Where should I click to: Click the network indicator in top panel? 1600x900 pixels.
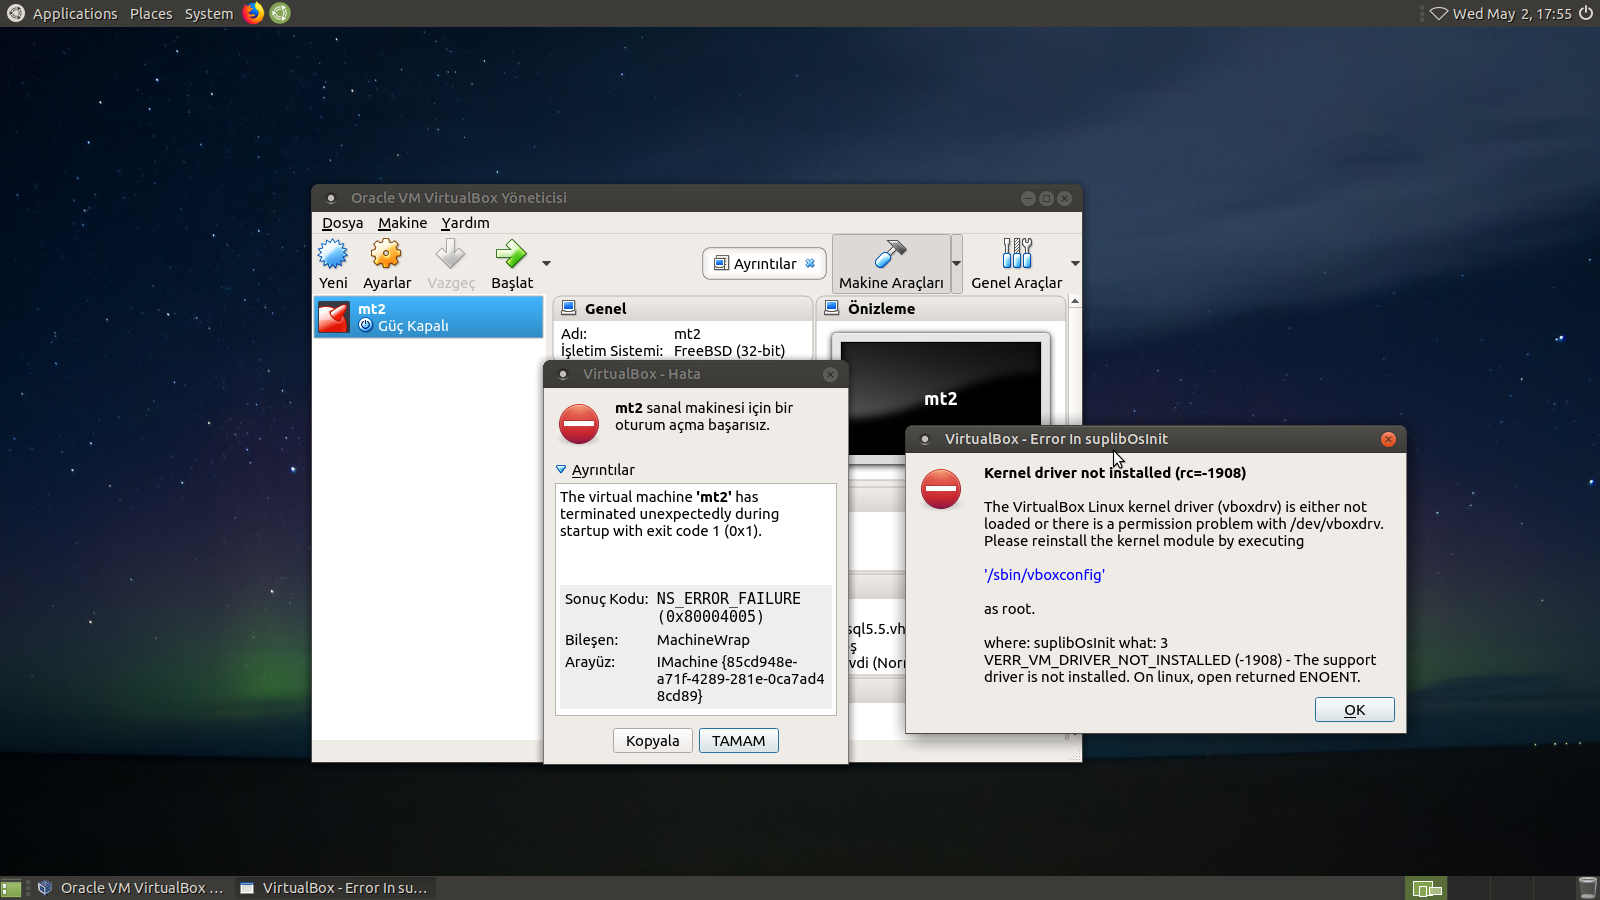1438,14
